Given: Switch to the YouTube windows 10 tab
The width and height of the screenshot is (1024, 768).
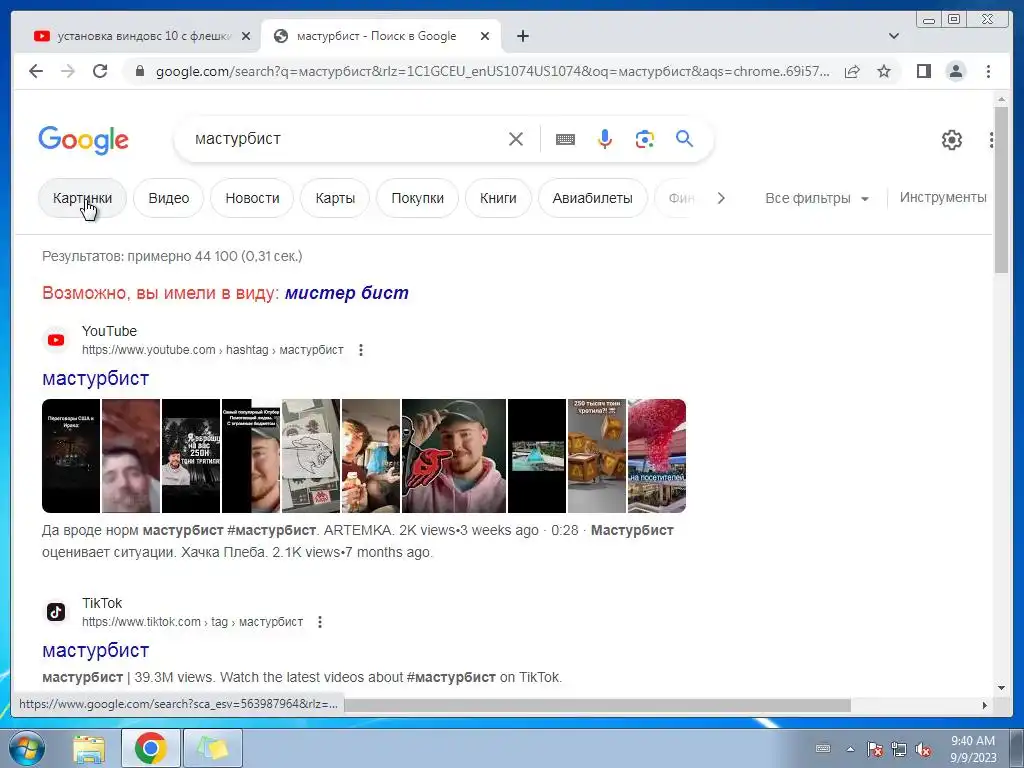Looking at the screenshot, I should (x=143, y=36).
